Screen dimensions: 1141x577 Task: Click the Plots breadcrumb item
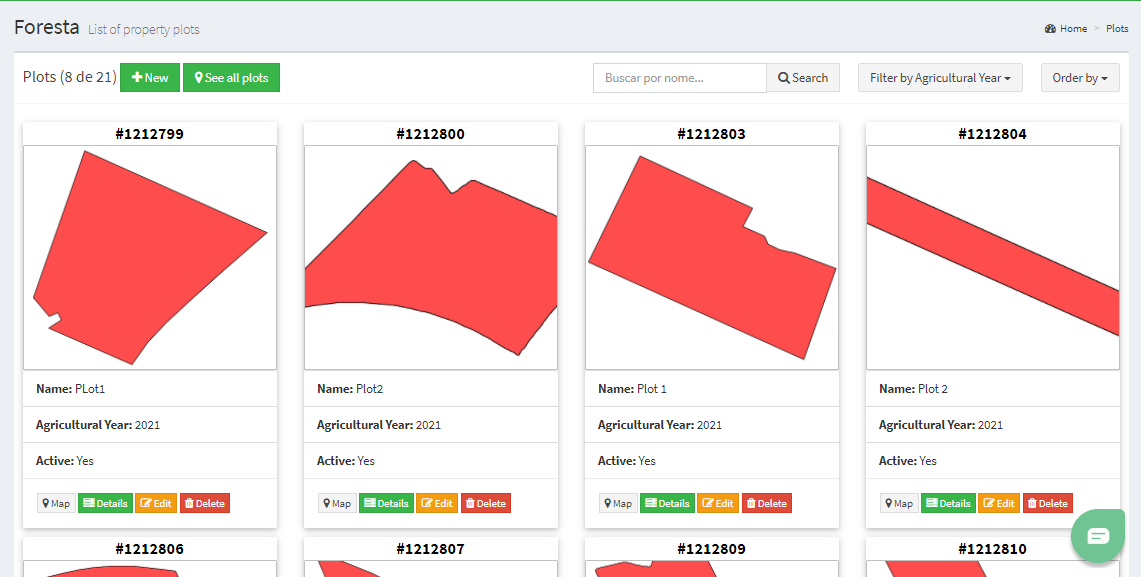(1117, 29)
